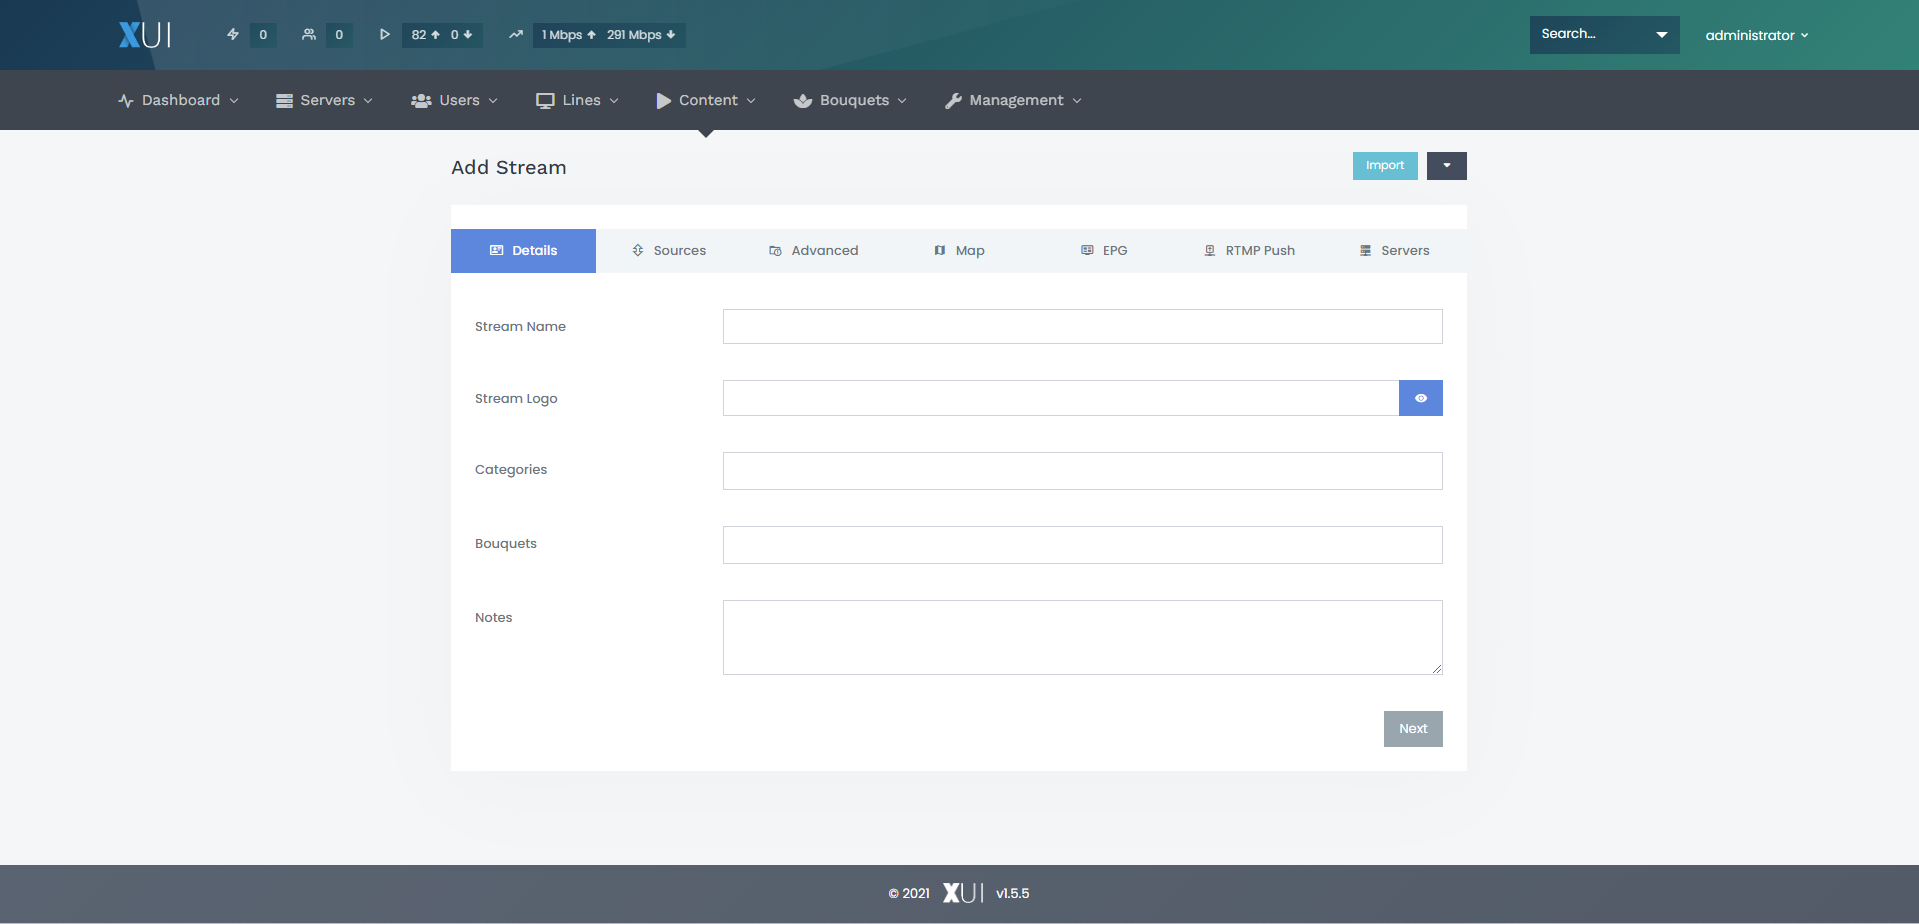
Task: Open the Categories selection field
Action: [x=1082, y=471]
